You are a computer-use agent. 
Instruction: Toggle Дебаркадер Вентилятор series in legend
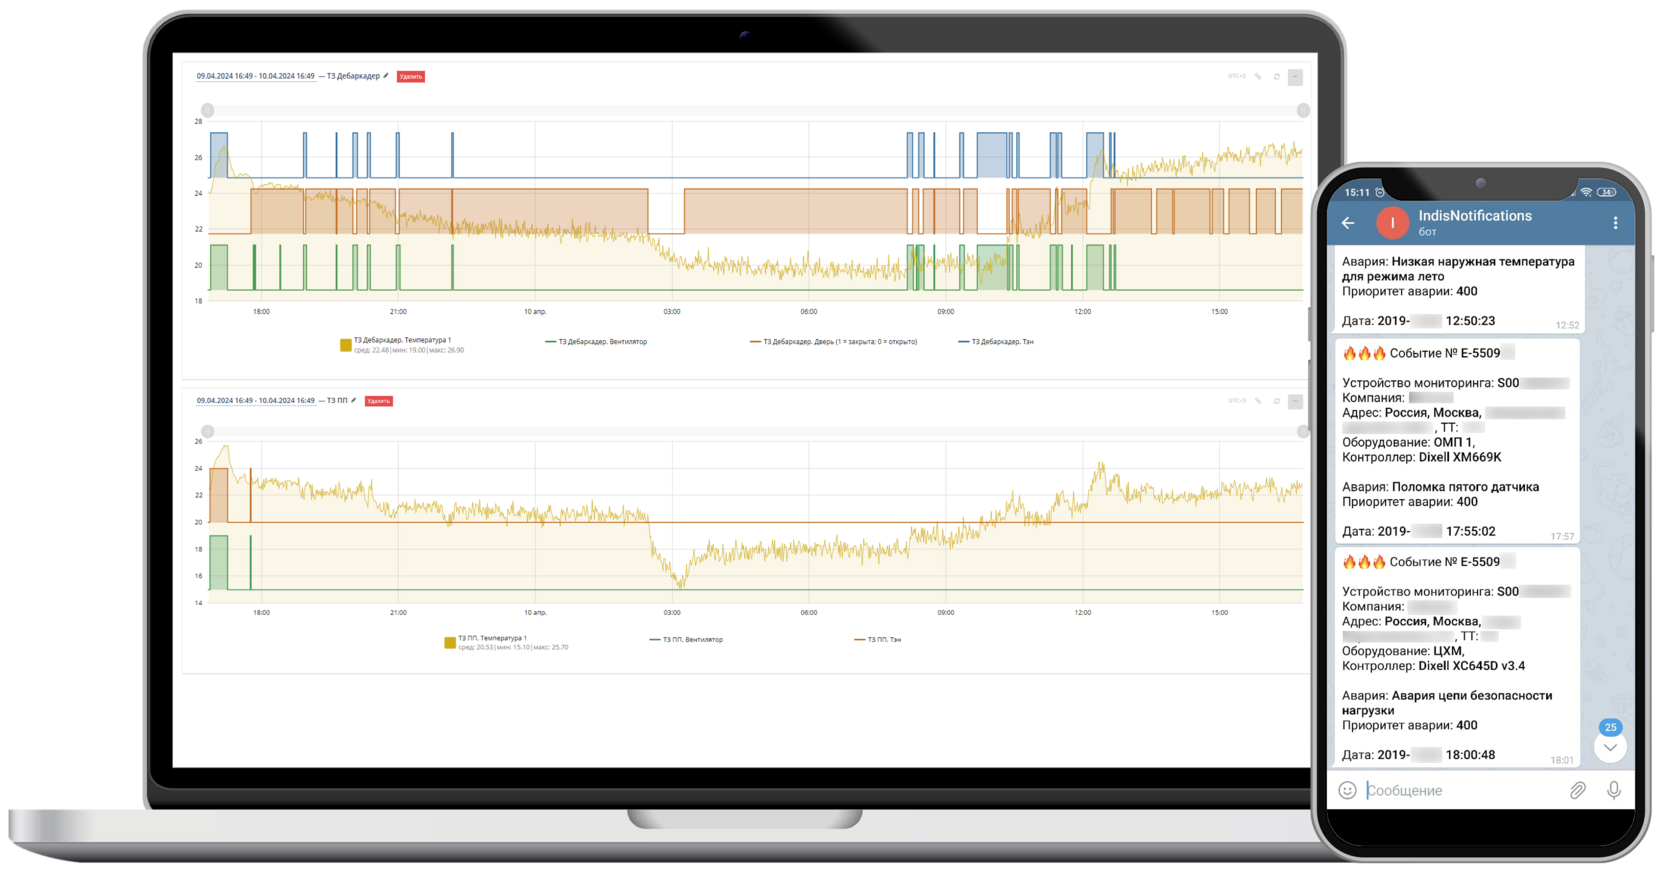click(x=596, y=342)
